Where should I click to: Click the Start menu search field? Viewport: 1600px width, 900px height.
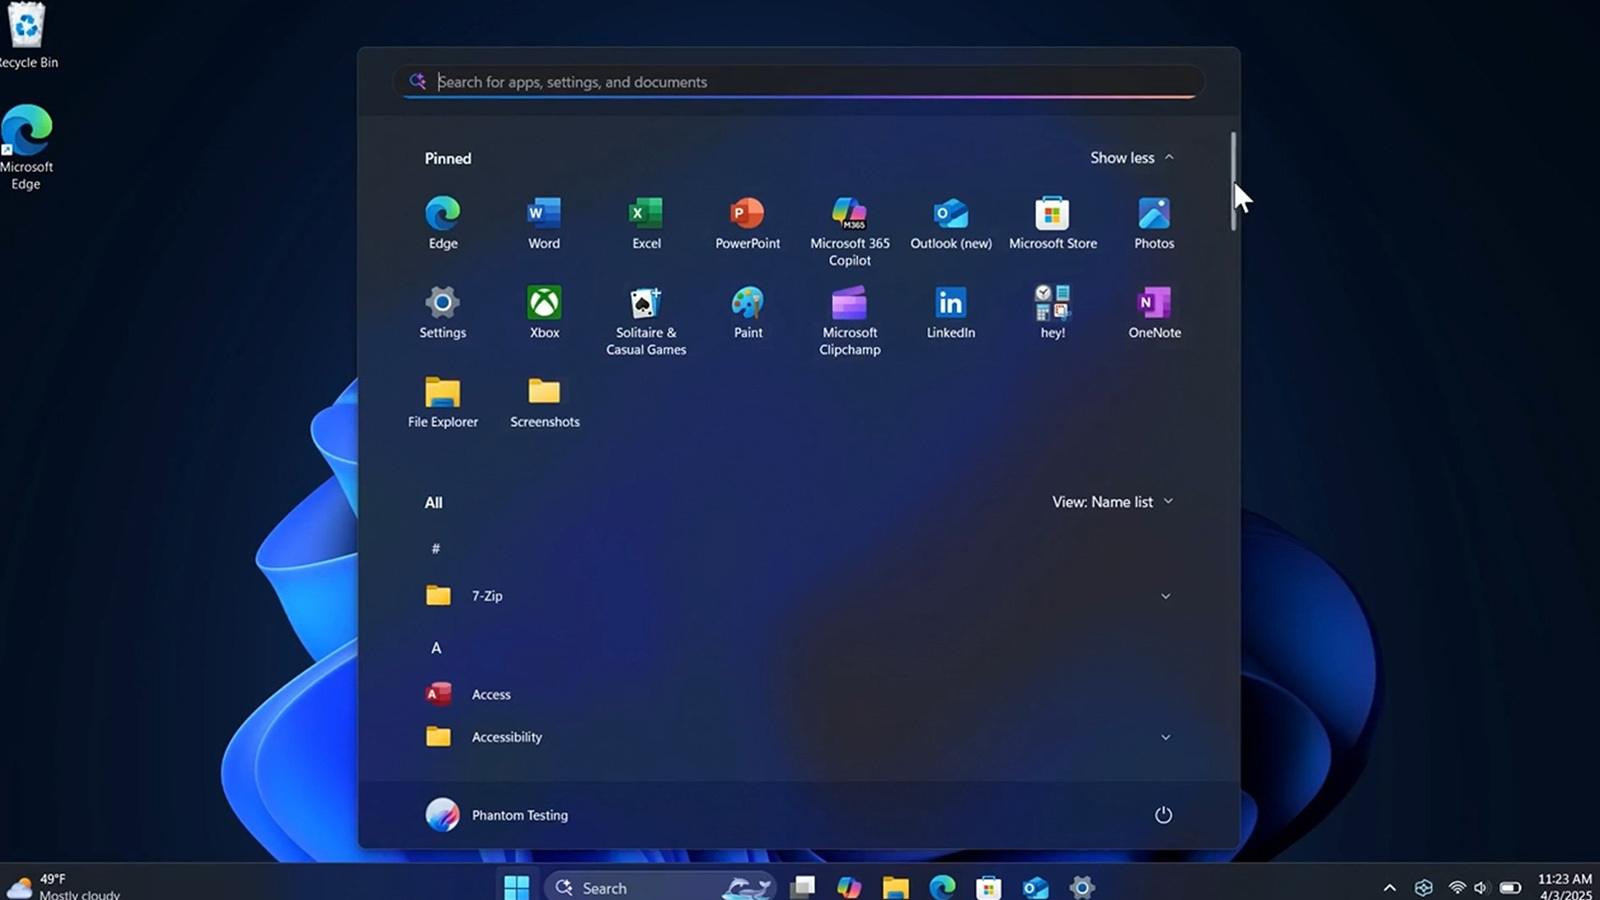click(798, 82)
